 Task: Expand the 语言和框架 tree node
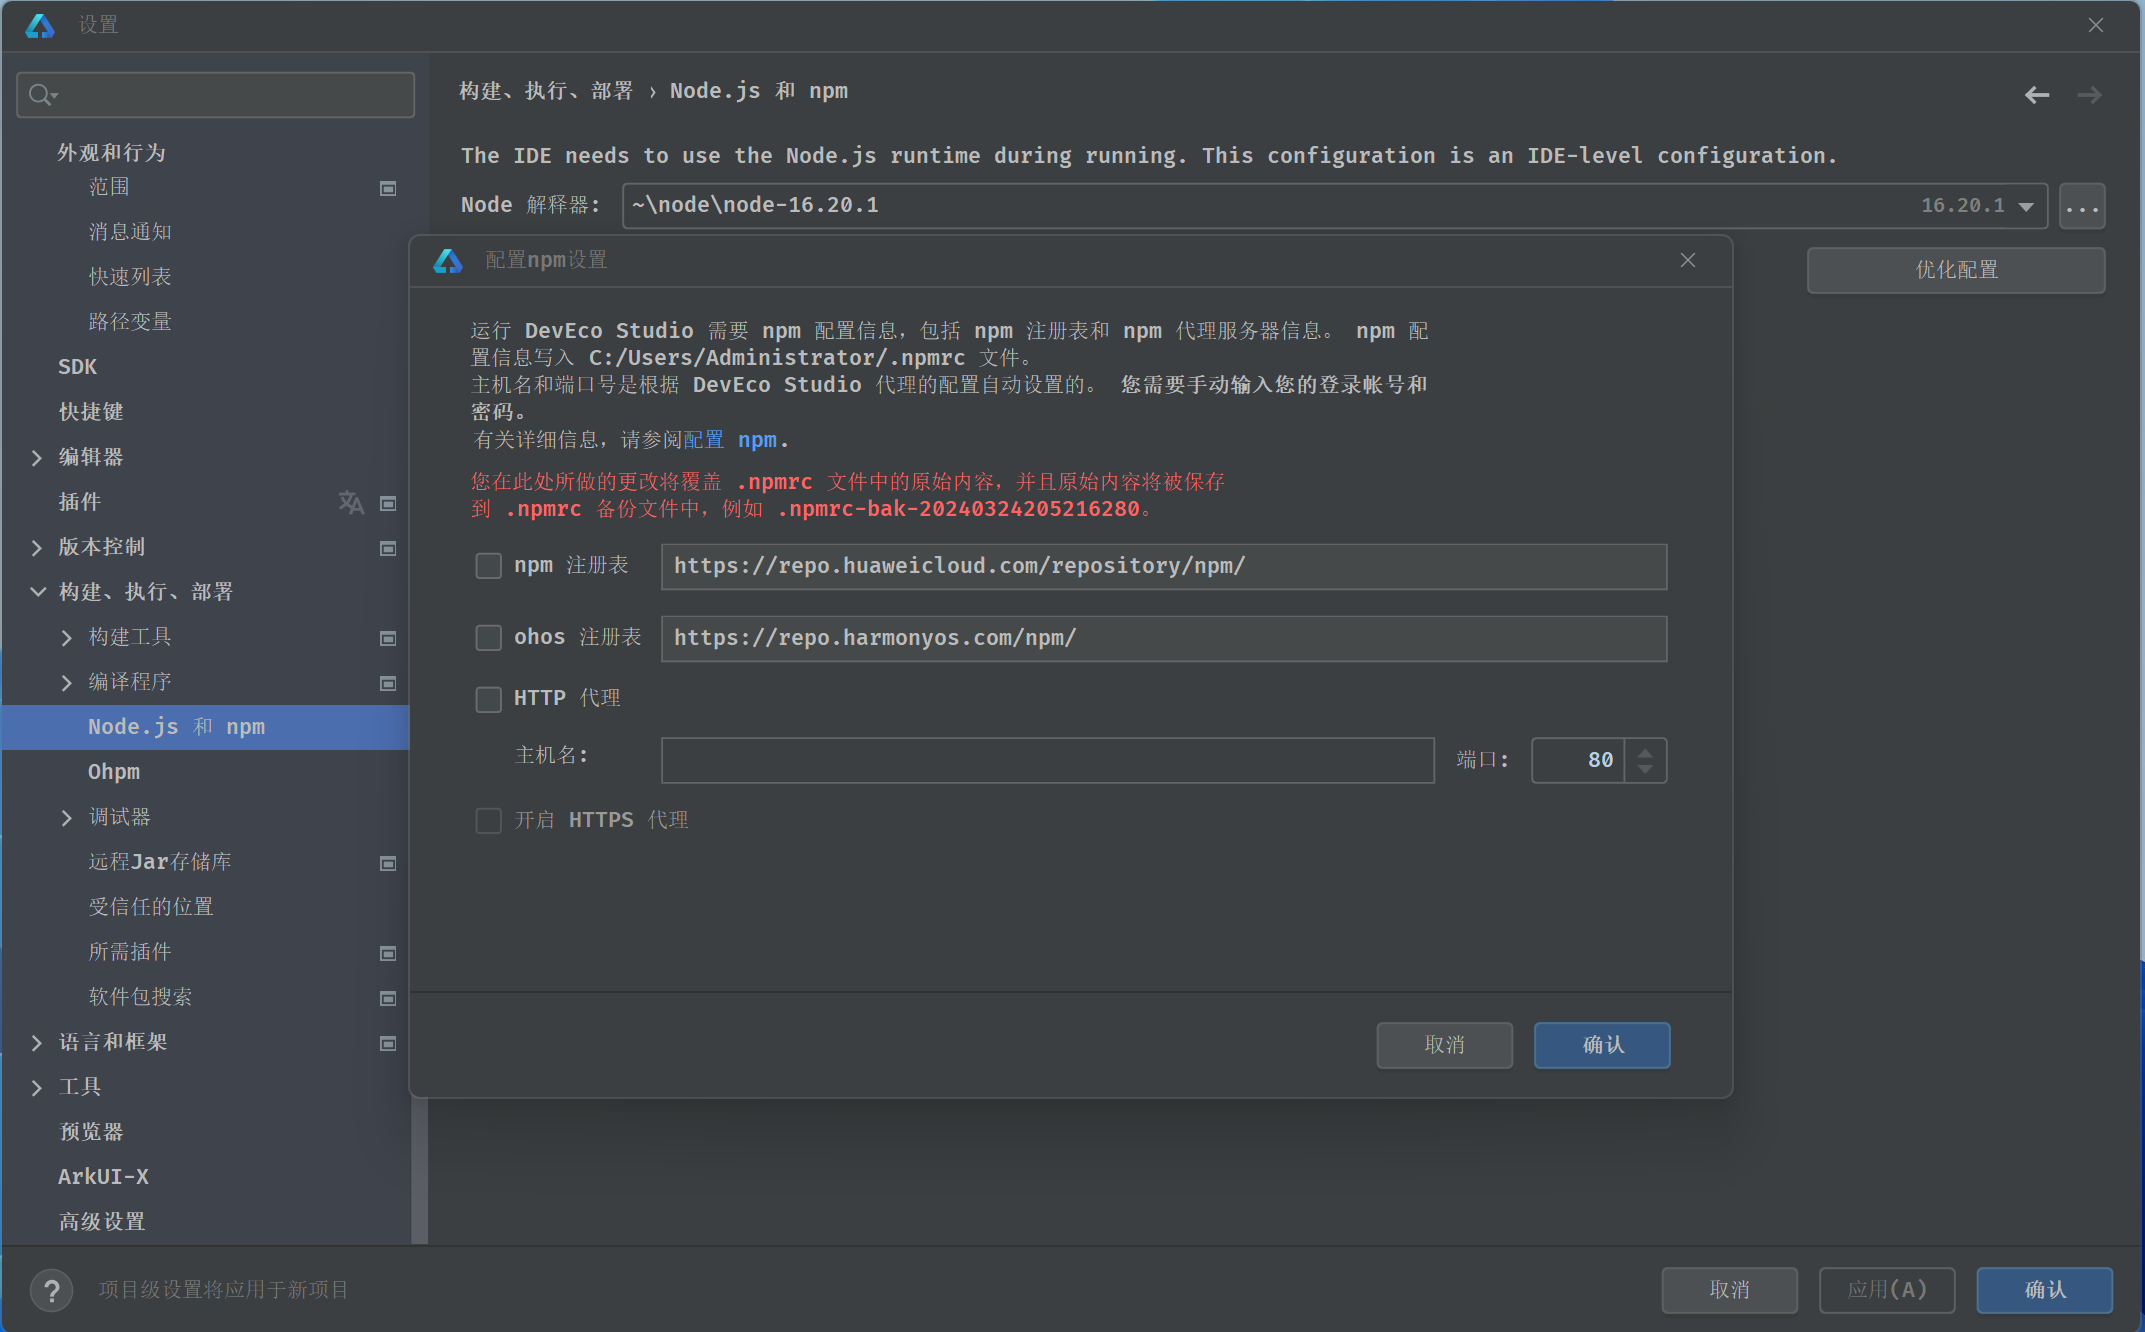(37, 1043)
